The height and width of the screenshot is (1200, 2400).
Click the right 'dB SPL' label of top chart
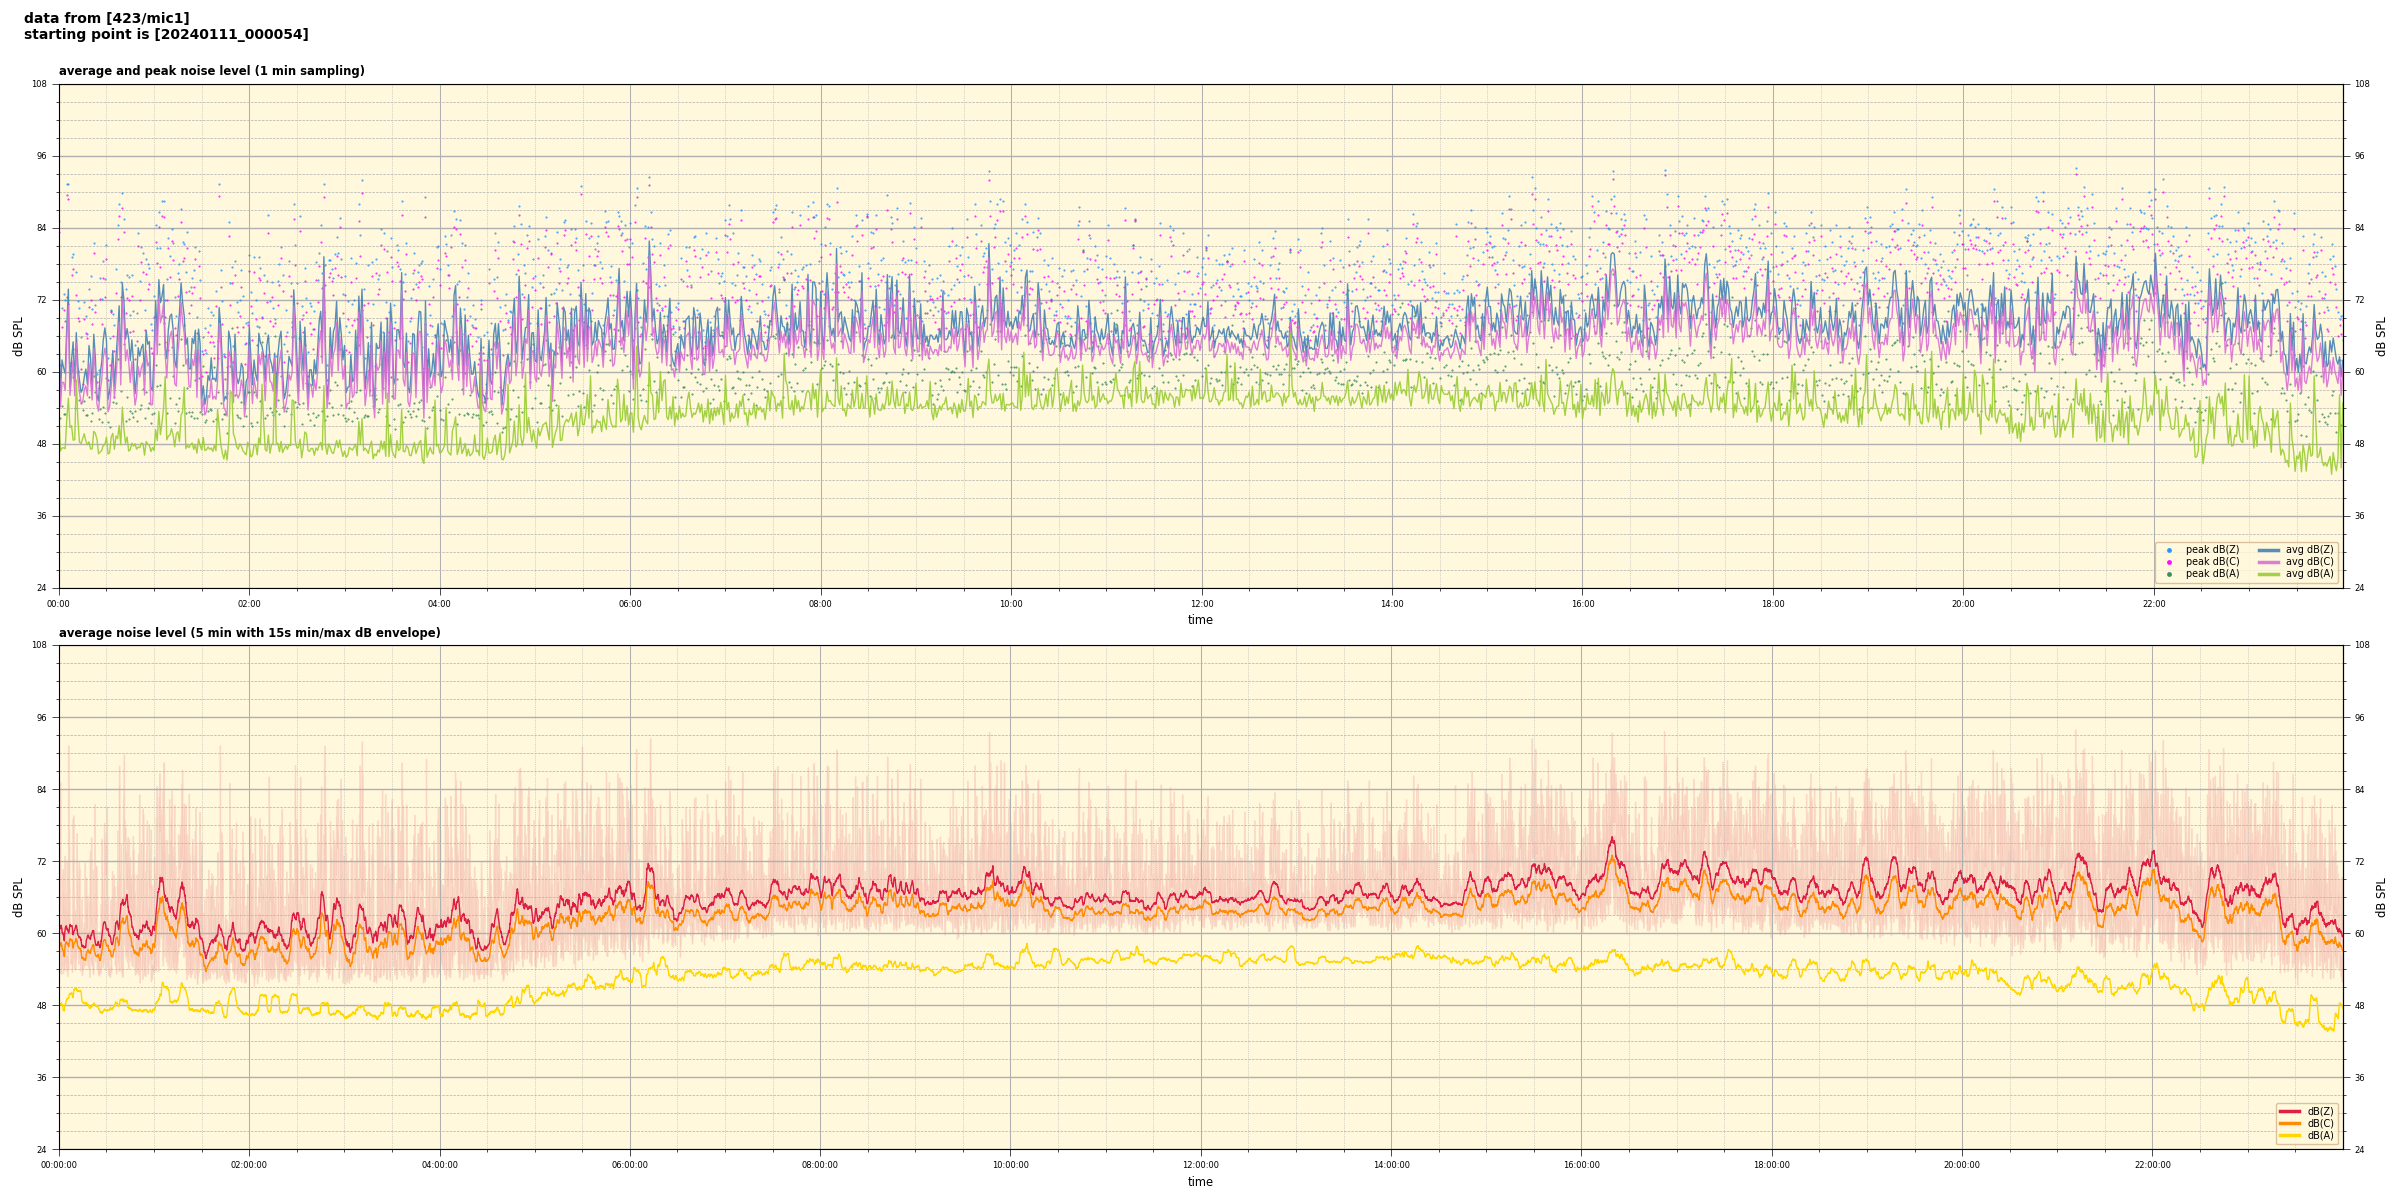(2381, 336)
